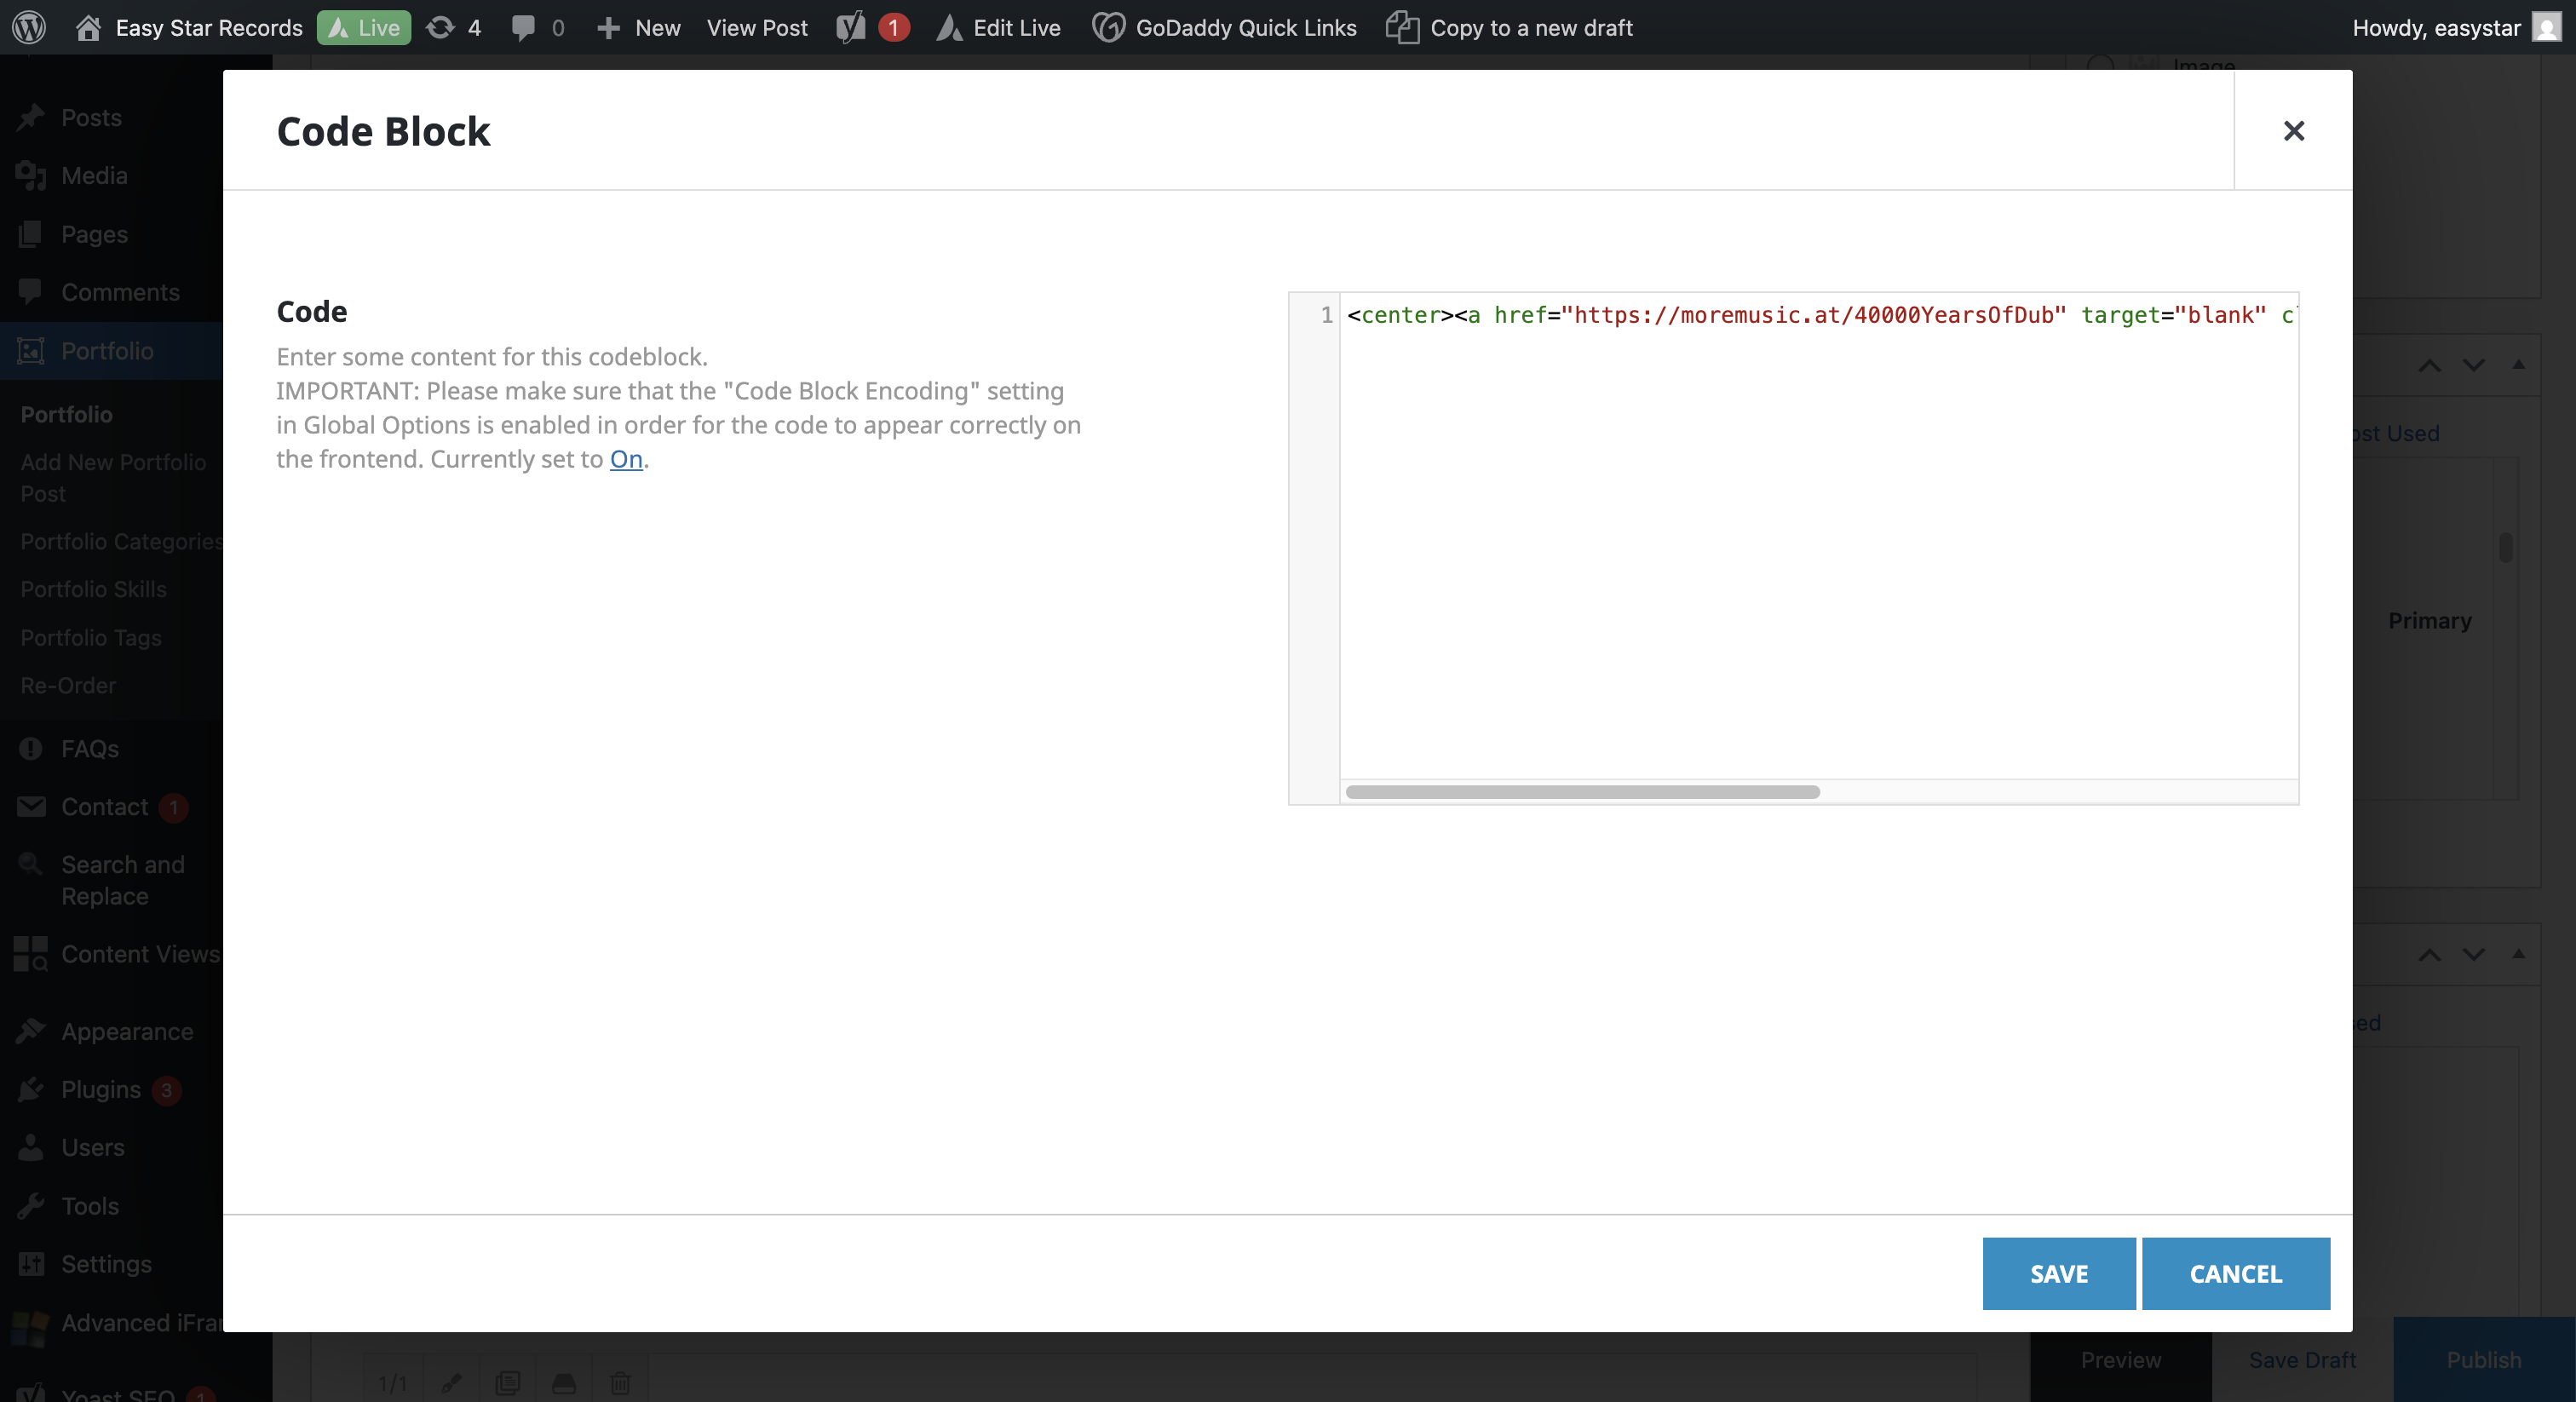
Task: Follow the On link for encoding setting
Action: [626, 459]
